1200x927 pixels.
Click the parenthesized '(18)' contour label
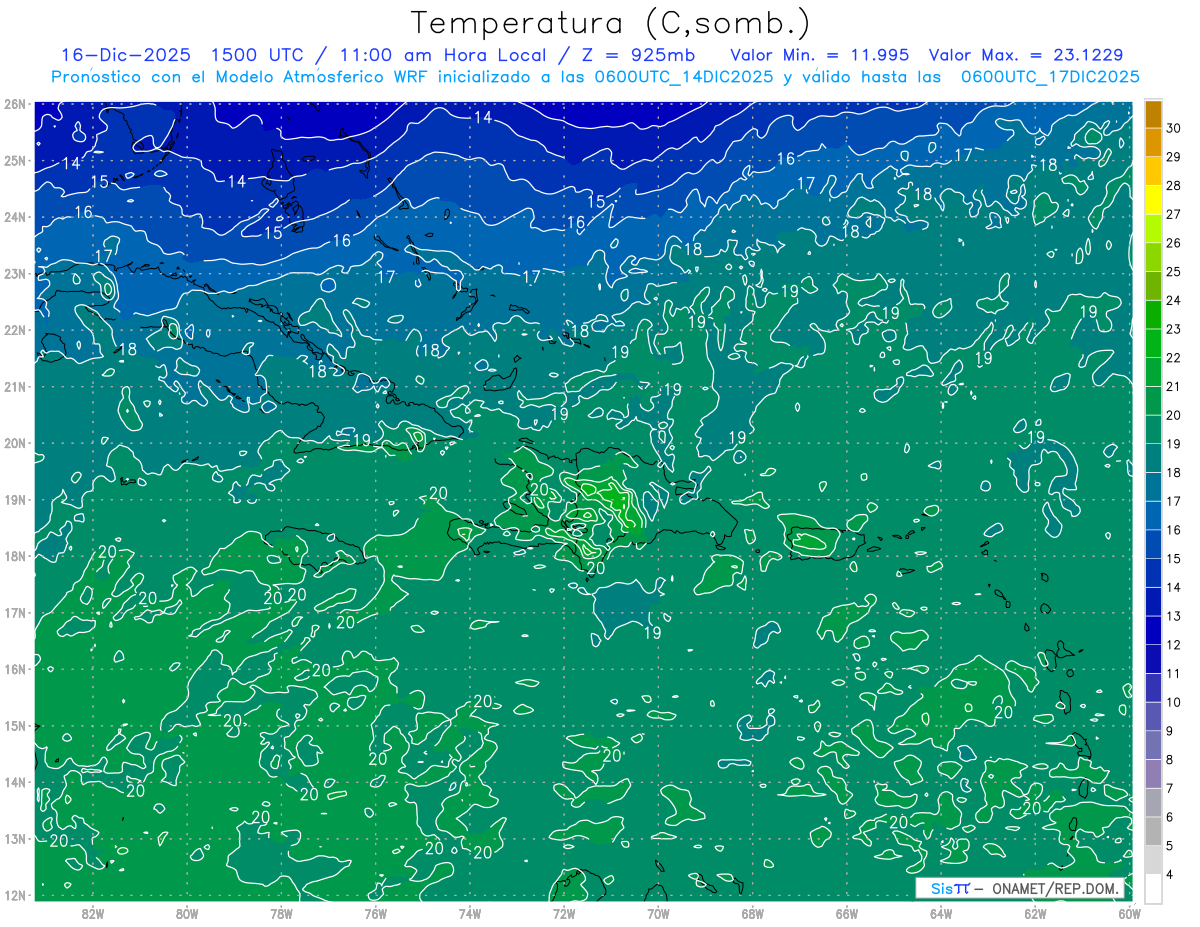click(x=431, y=350)
